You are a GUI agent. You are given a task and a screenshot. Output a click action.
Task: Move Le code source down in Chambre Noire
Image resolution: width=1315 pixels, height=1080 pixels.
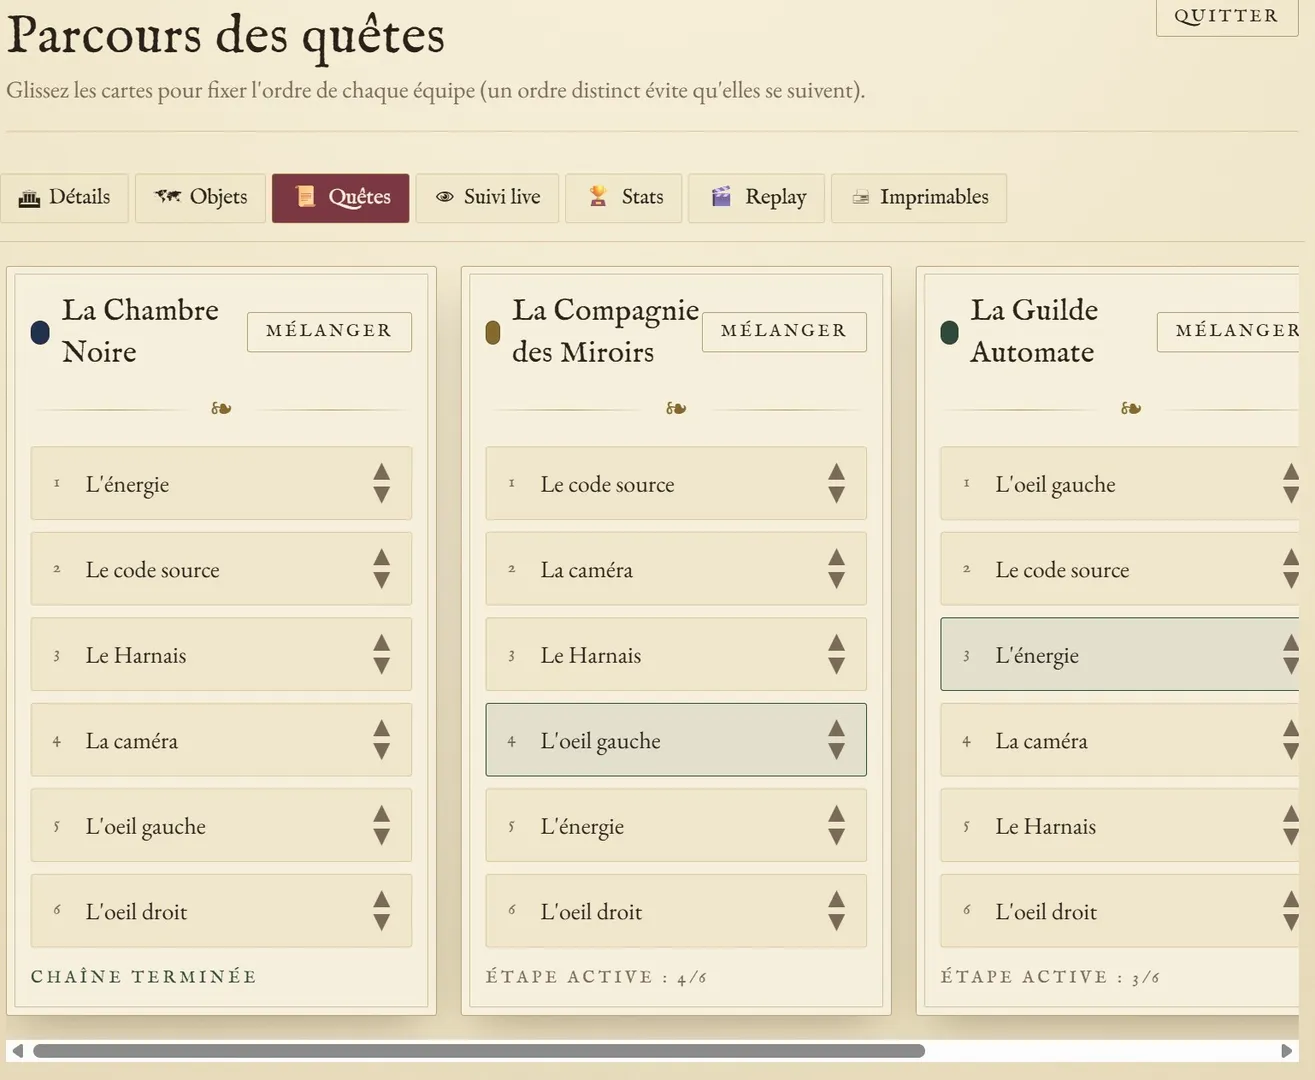tap(381, 580)
